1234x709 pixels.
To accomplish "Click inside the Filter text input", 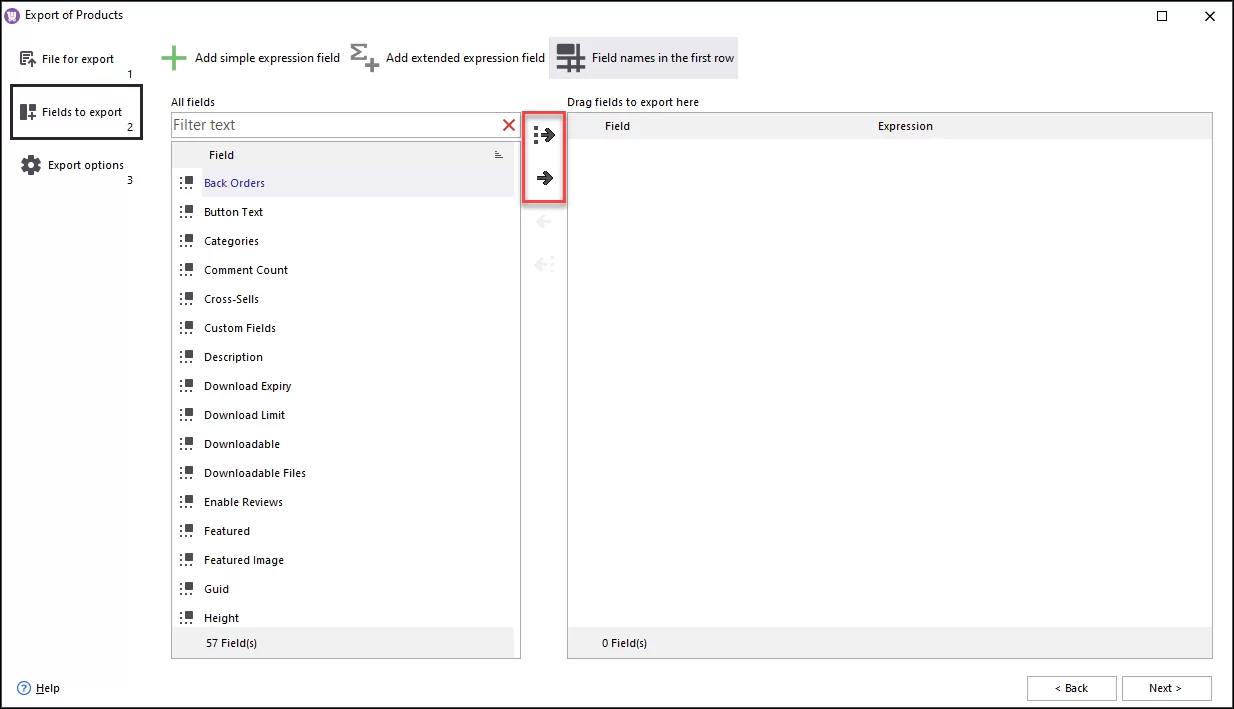I will 330,124.
